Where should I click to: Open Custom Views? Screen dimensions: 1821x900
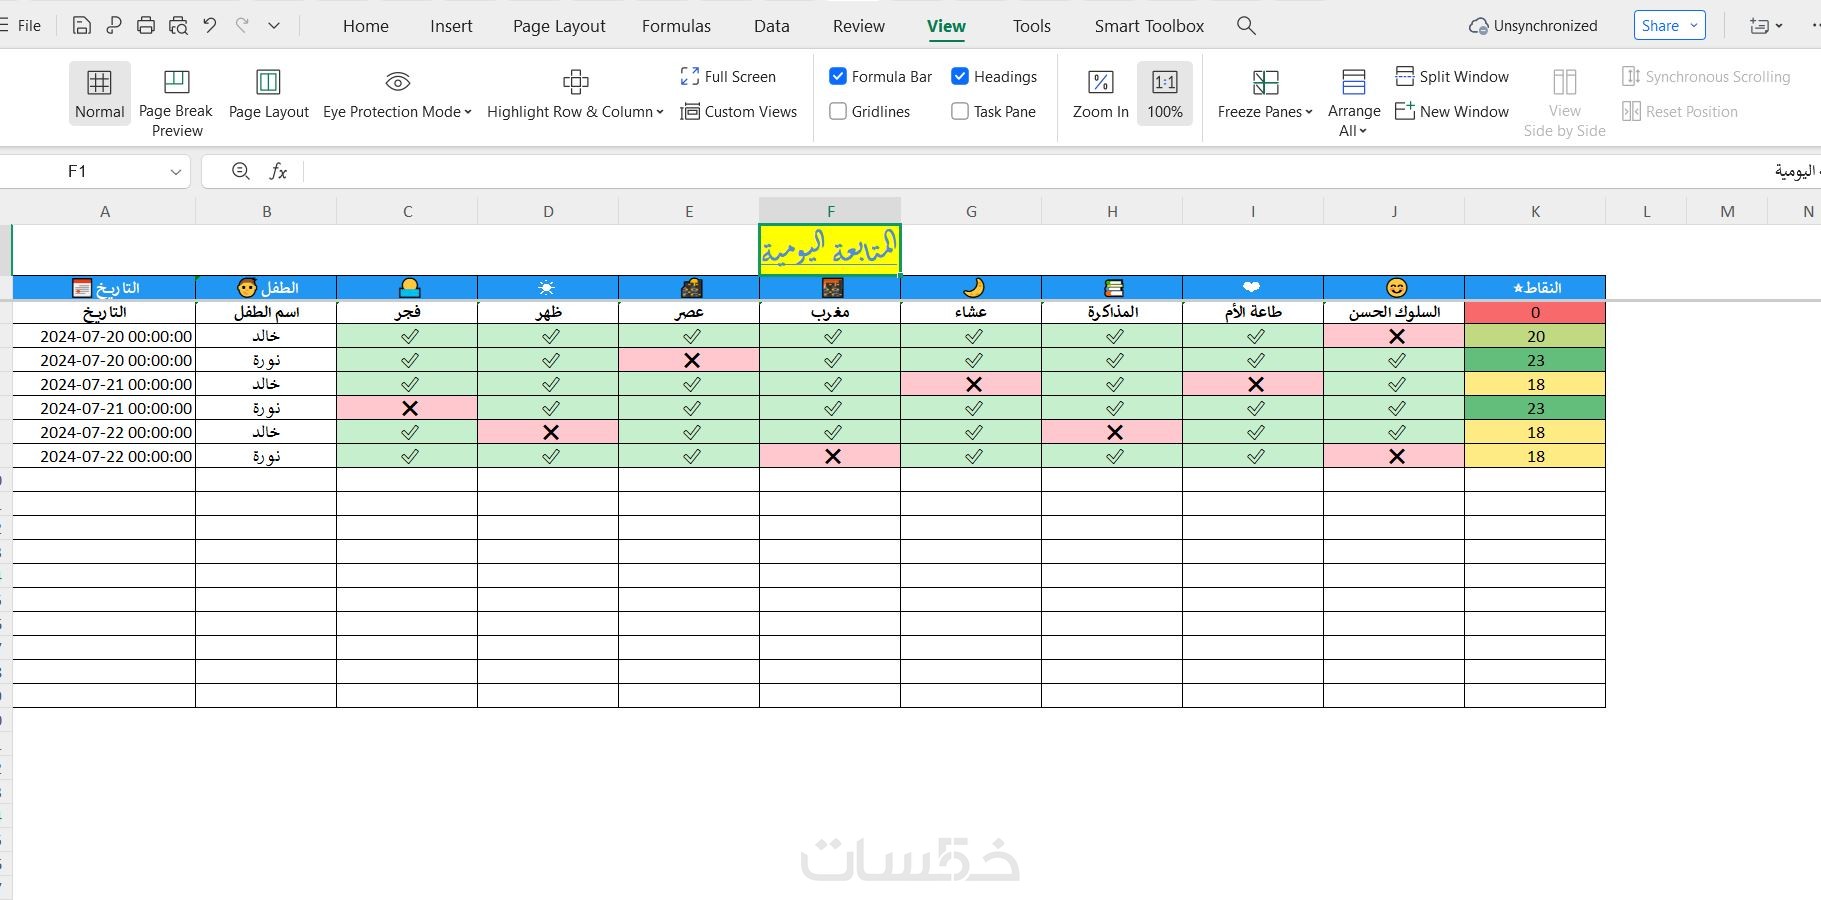coord(739,111)
